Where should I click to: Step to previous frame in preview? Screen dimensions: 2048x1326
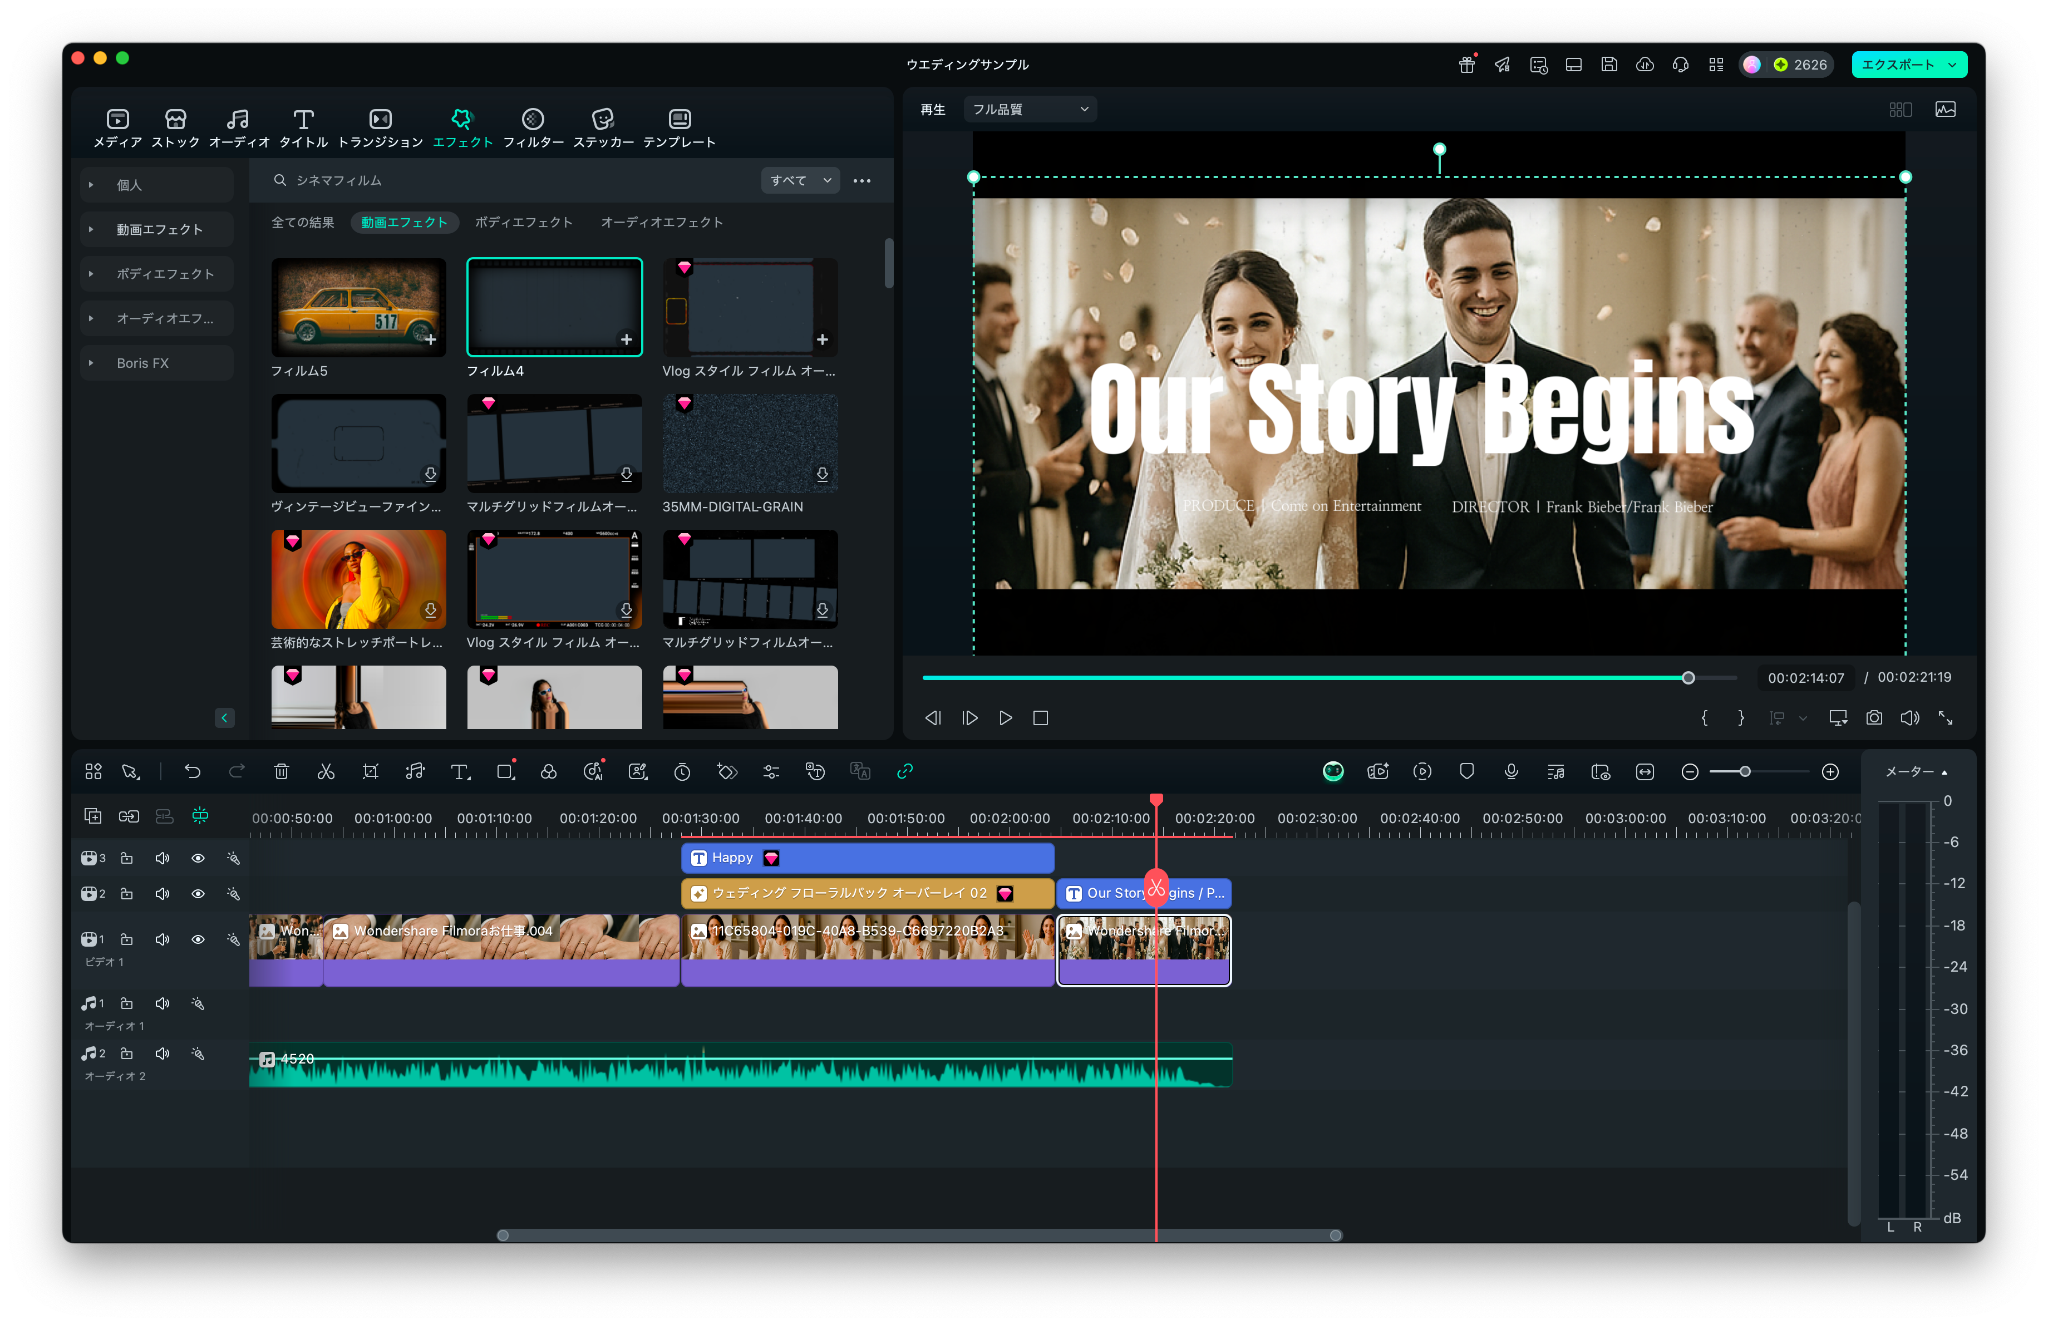coord(933,718)
